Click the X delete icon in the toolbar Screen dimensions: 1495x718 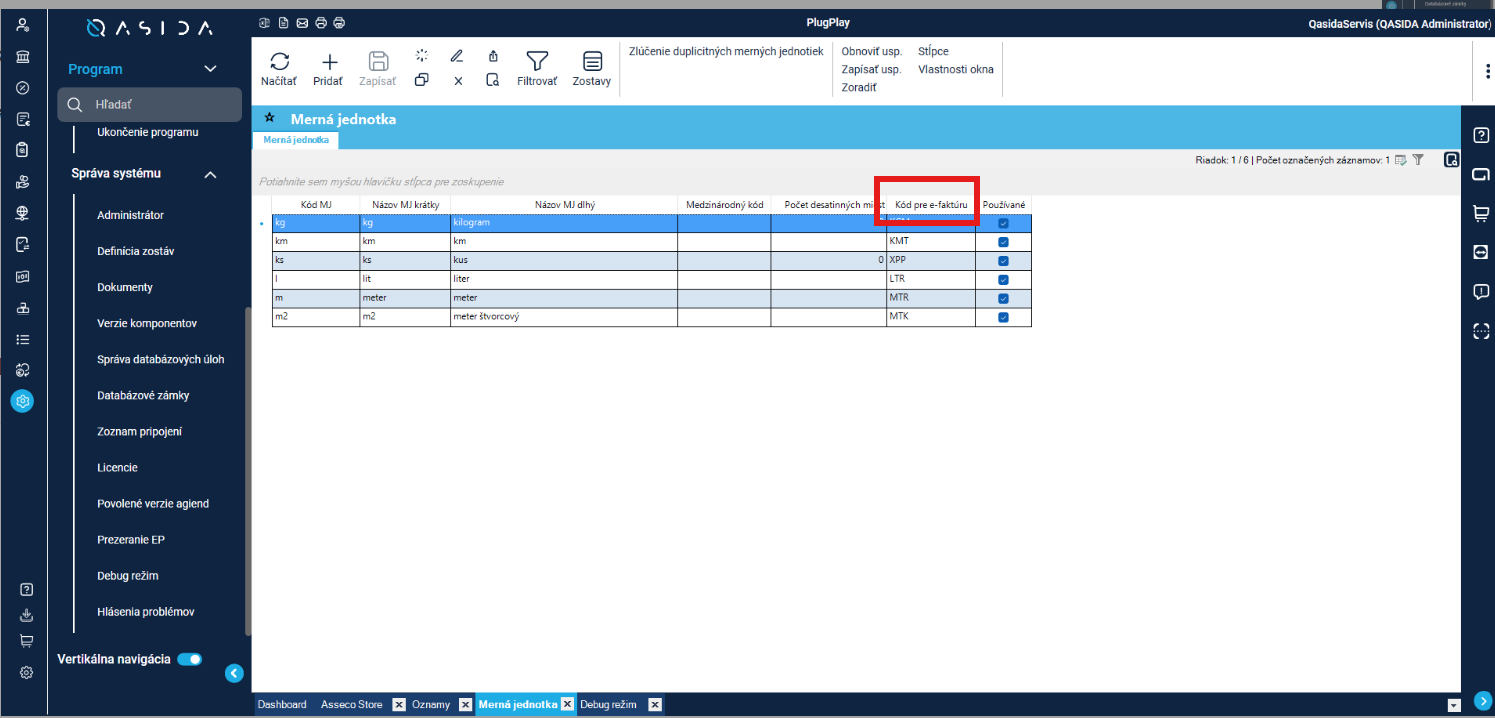pyautogui.click(x=458, y=81)
